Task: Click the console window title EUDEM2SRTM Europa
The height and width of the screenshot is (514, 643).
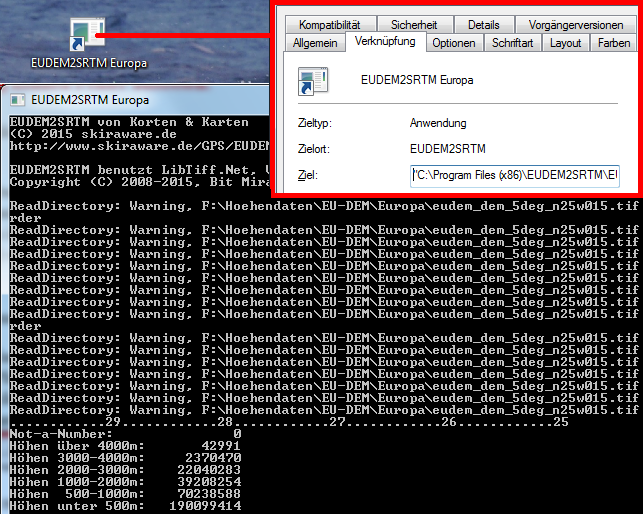Action: click(x=90, y=100)
